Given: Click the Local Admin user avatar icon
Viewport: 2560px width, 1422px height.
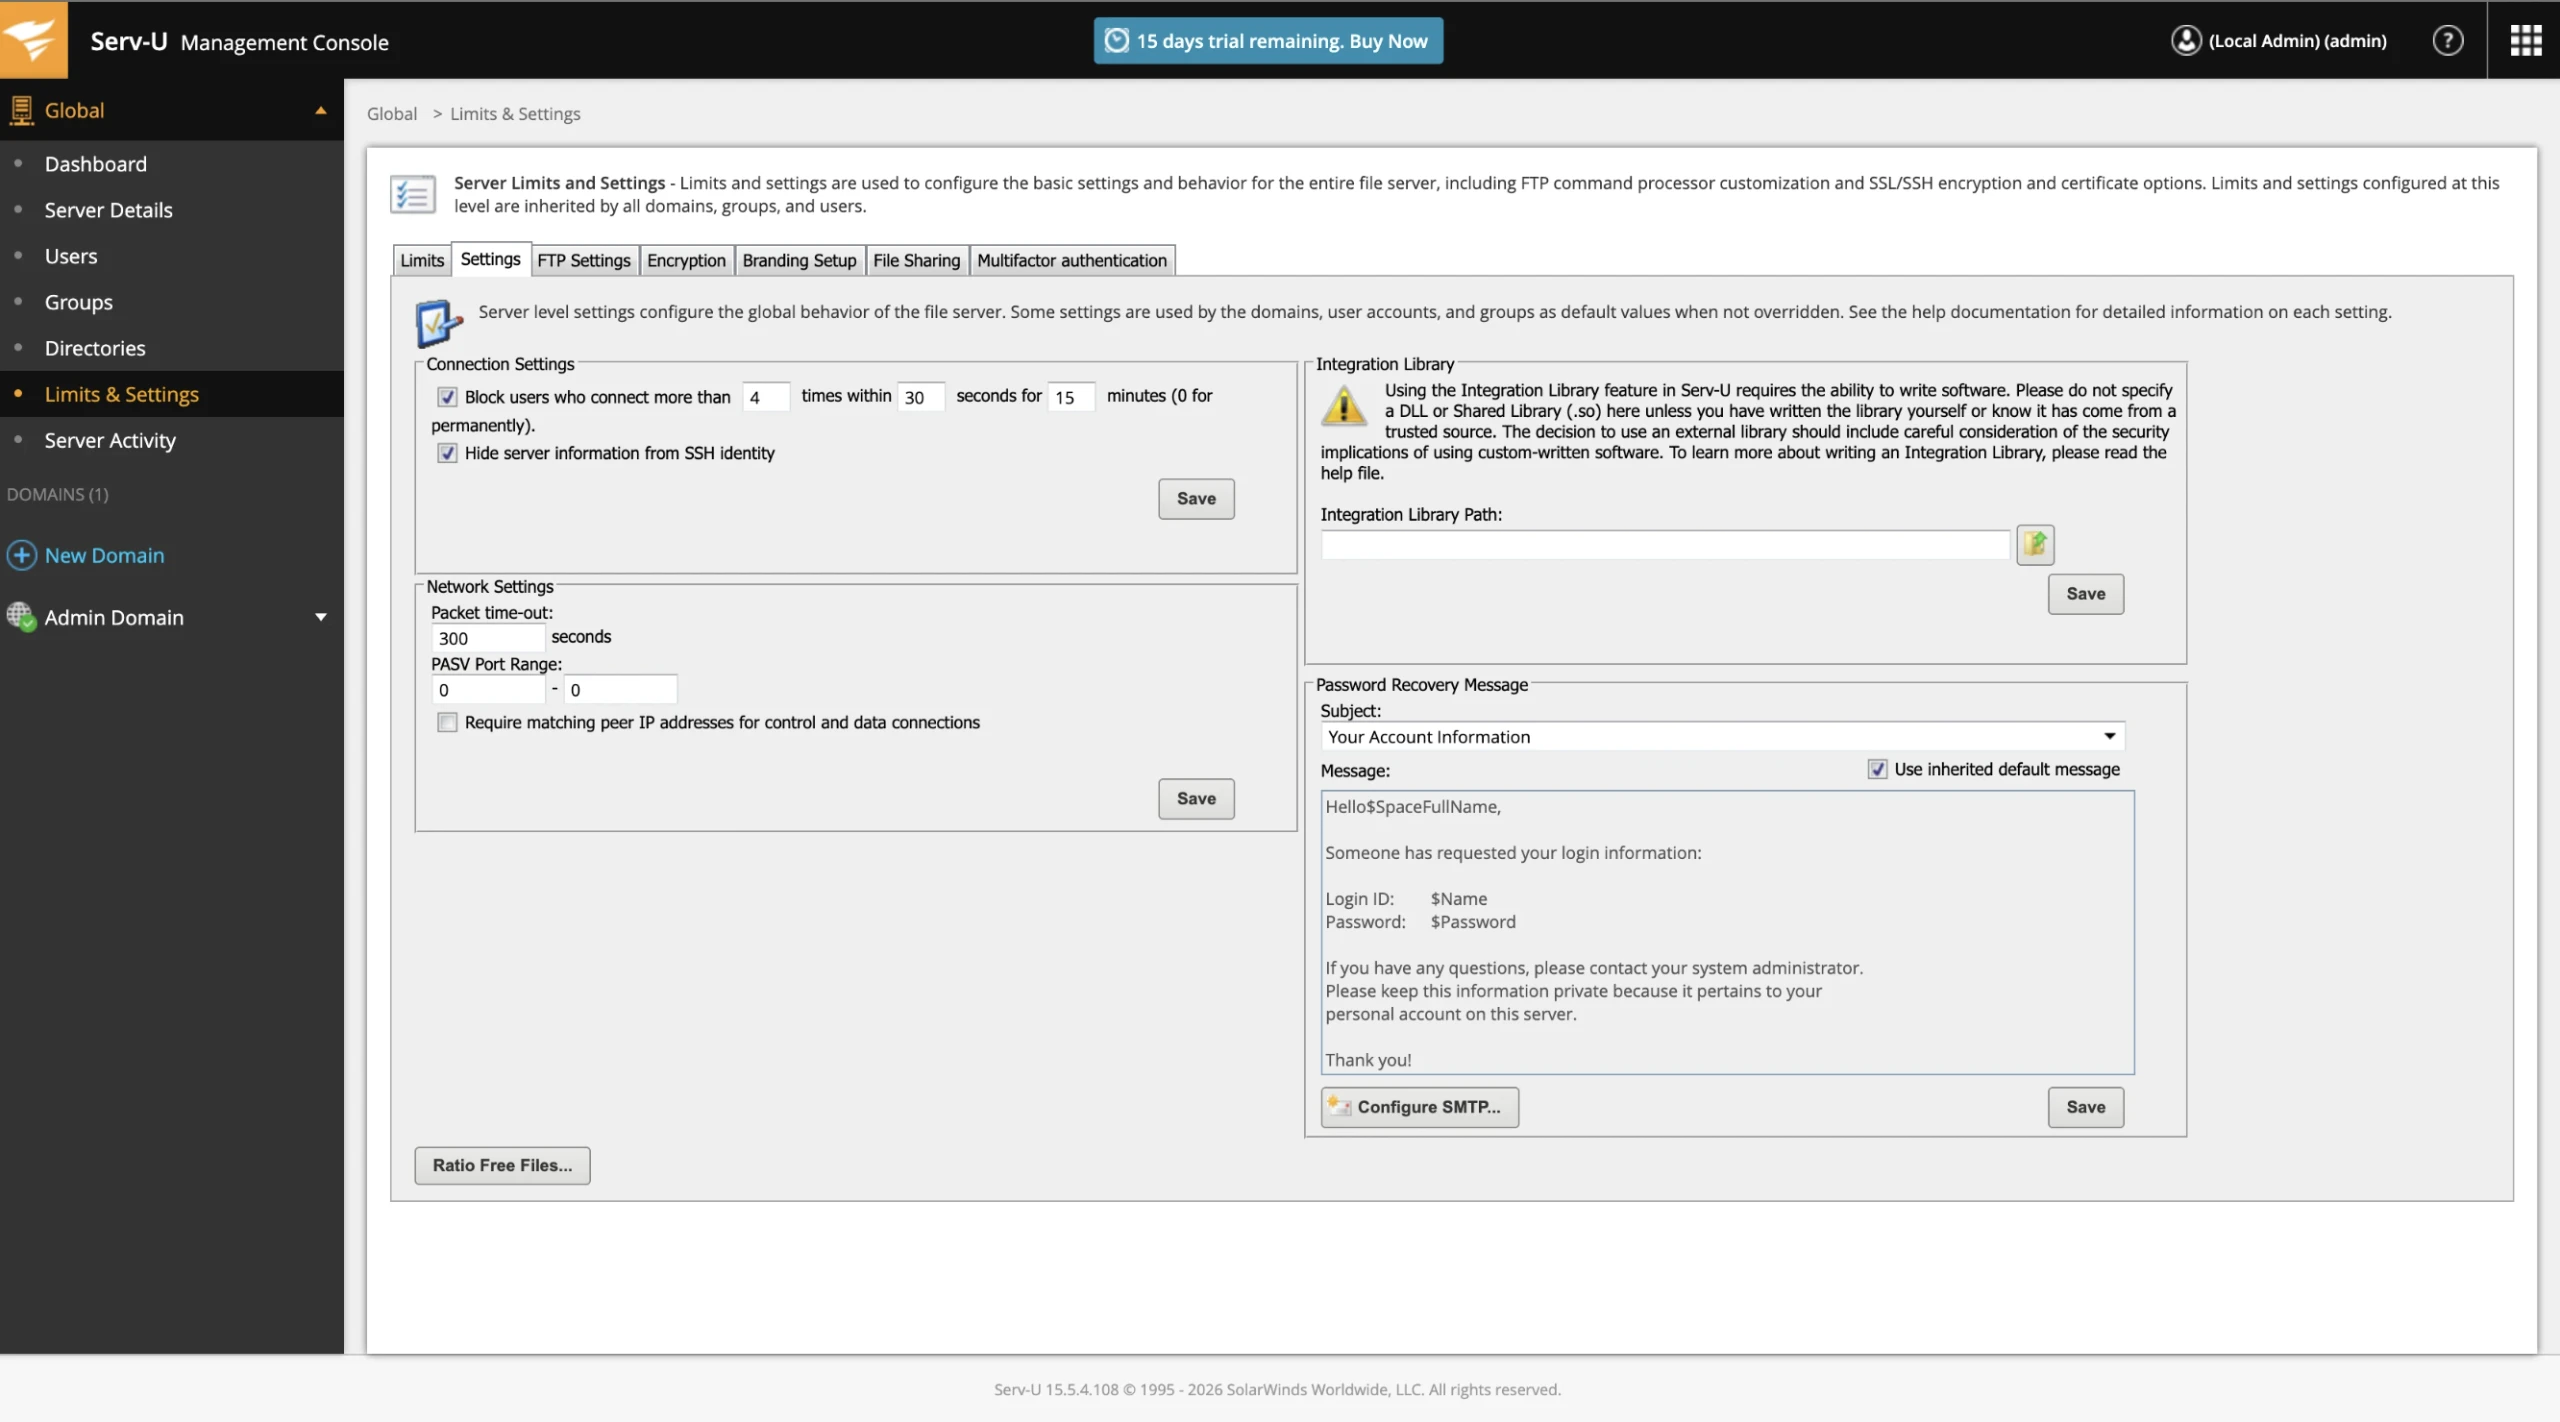Looking at the screenshot, I should tap(2186, 40).
